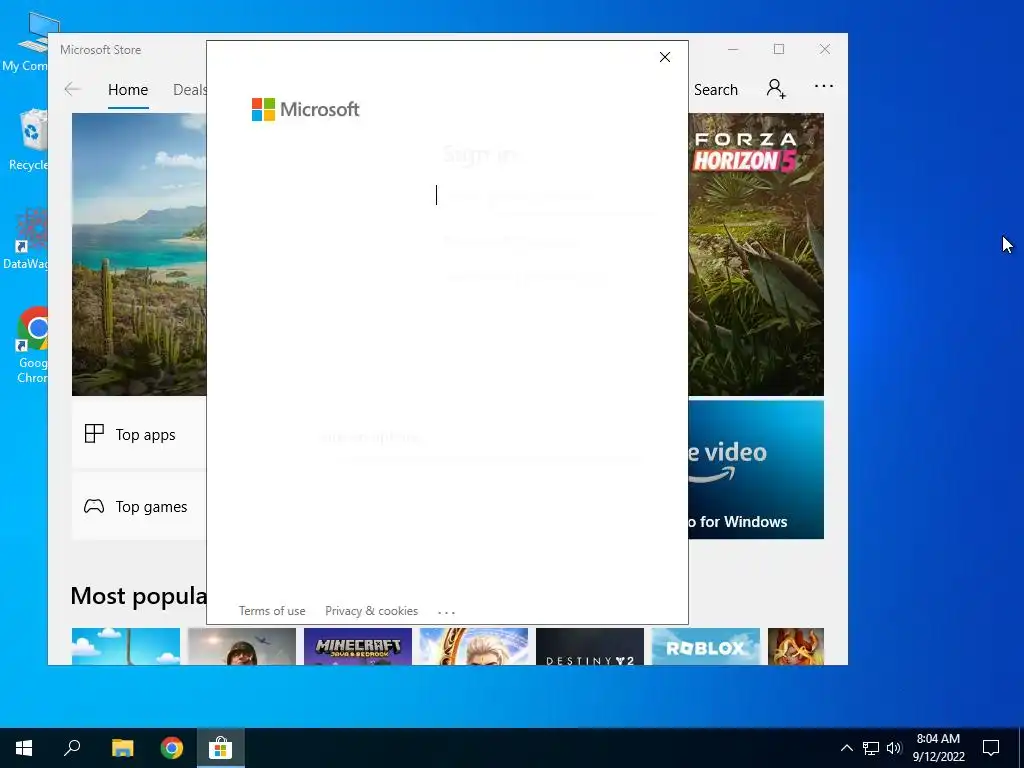Open File Explorer from taskbar

[122, 748]
